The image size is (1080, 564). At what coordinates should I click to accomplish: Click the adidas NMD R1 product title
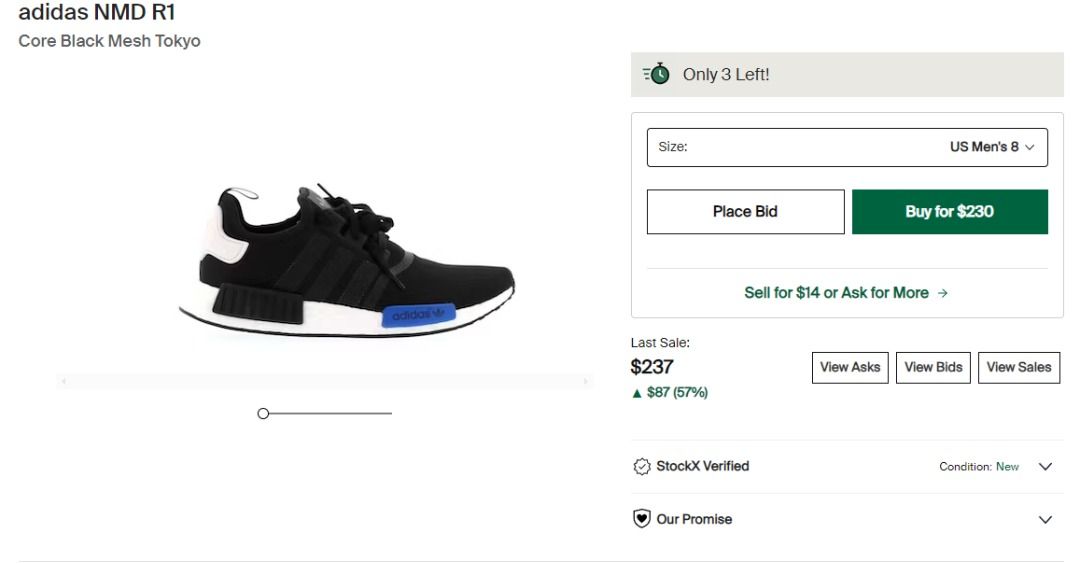click(x=97, y=13)
